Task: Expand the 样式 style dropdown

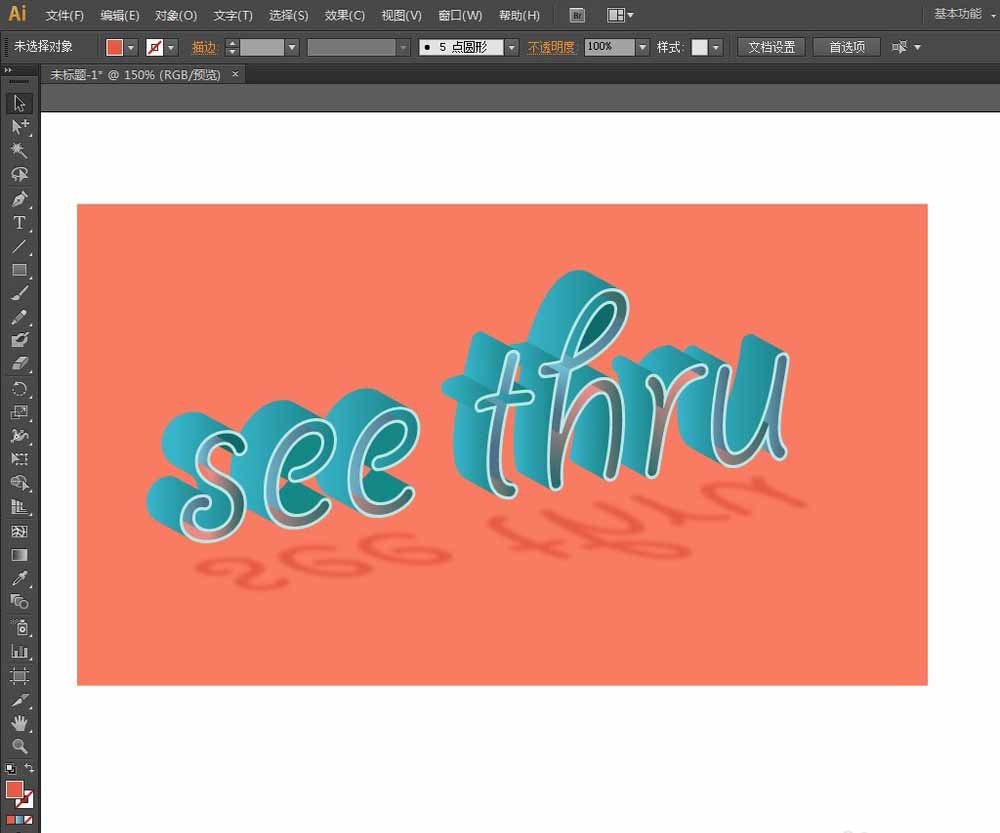Action: tap(716, 47)
